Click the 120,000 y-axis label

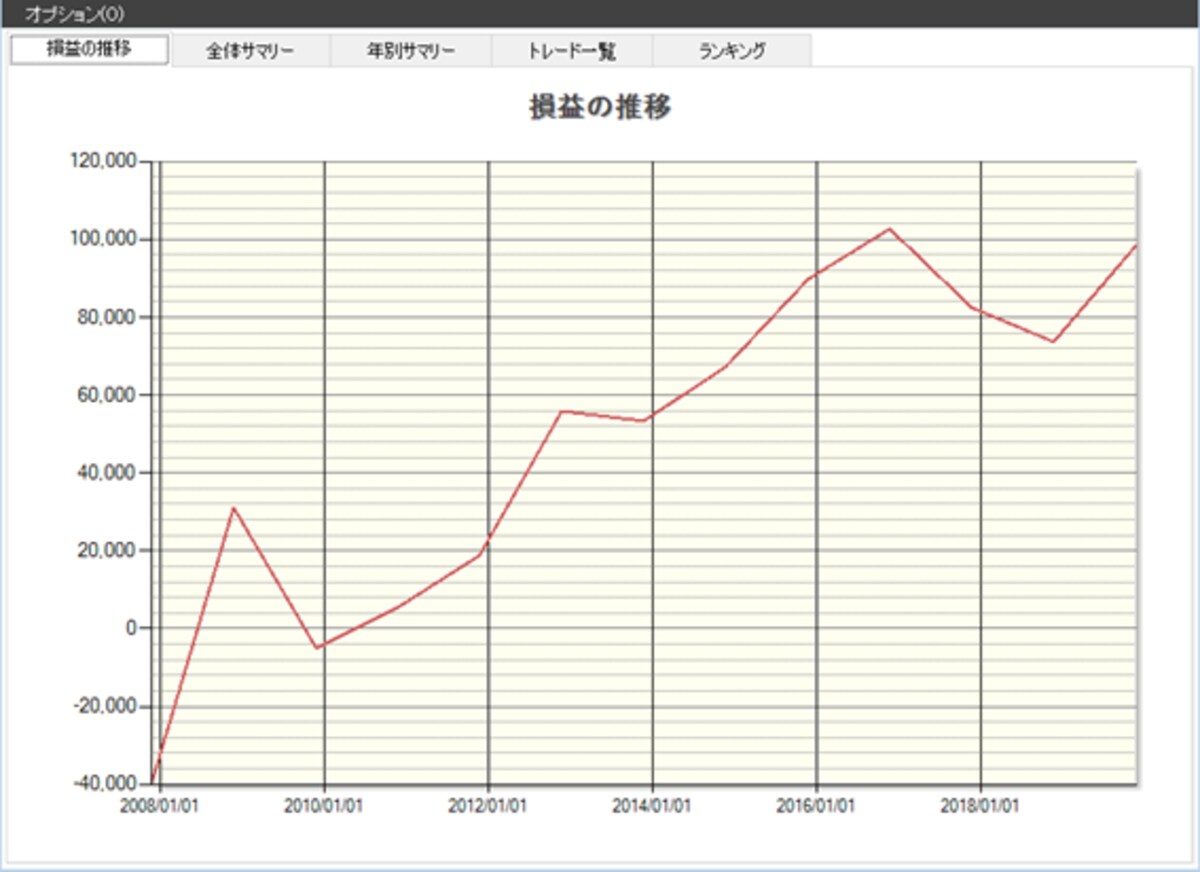106,161
